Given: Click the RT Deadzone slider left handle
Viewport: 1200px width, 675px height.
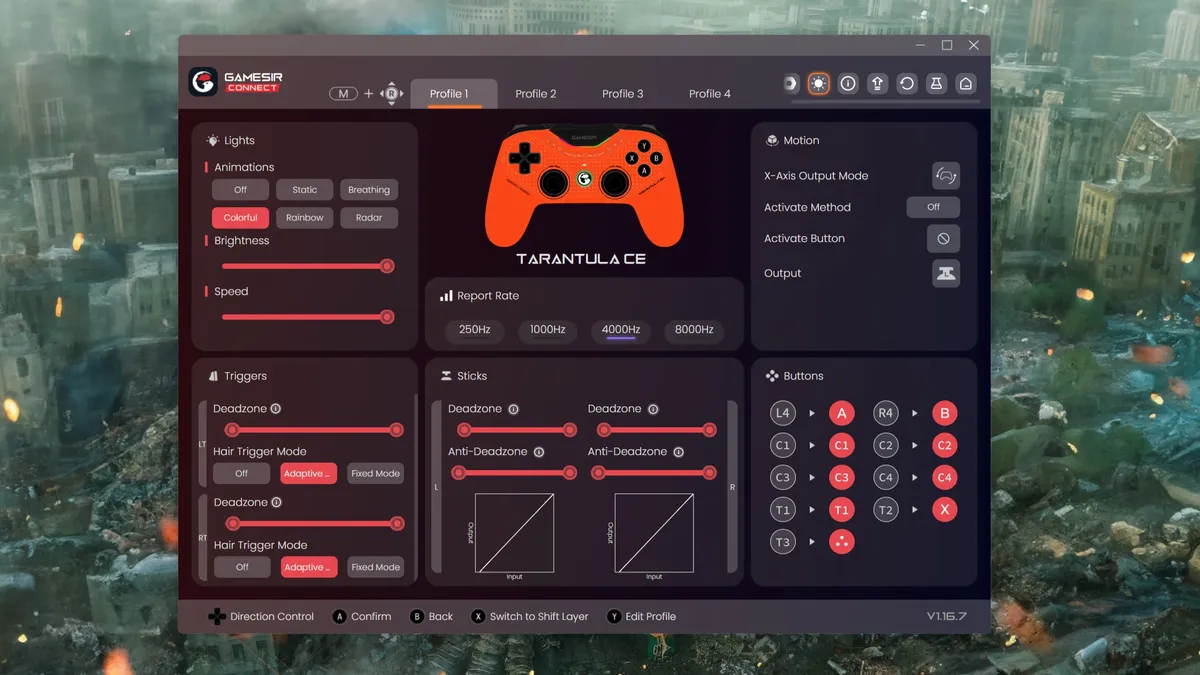Looking at the screenshot, I should (232, 523).
